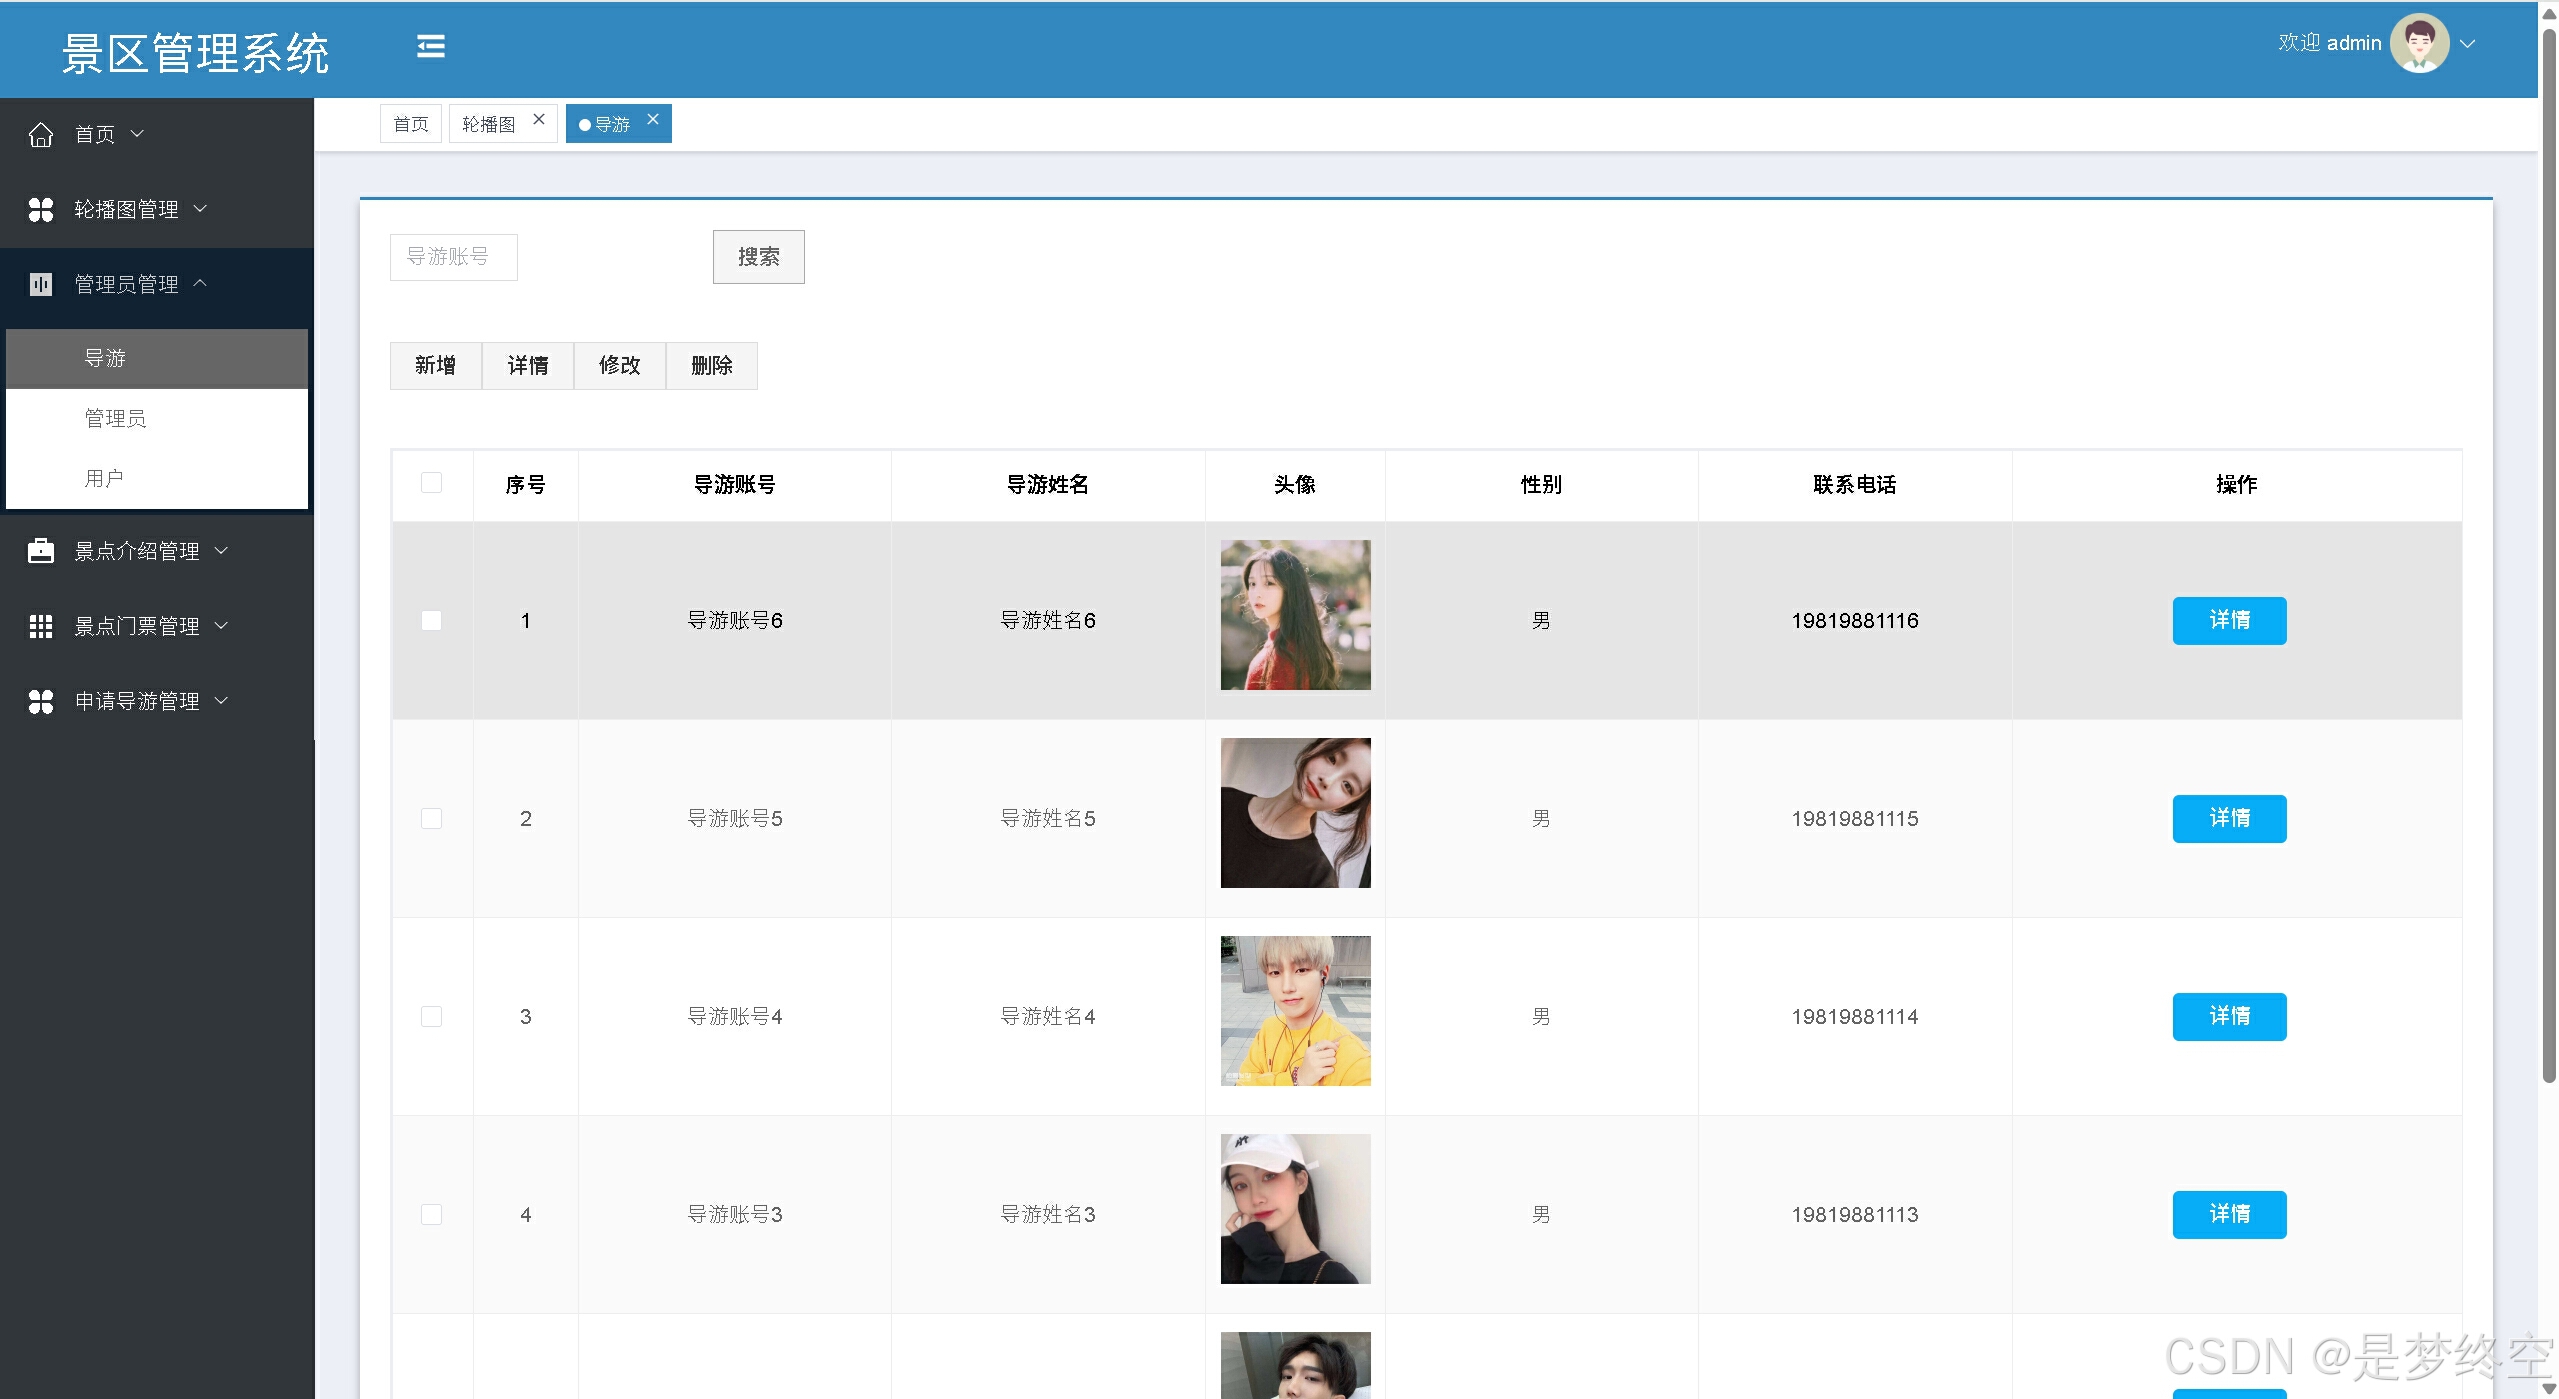
Task: Collapse the 管理员管理 menu chevron
Action: click(x=200, y=283)
